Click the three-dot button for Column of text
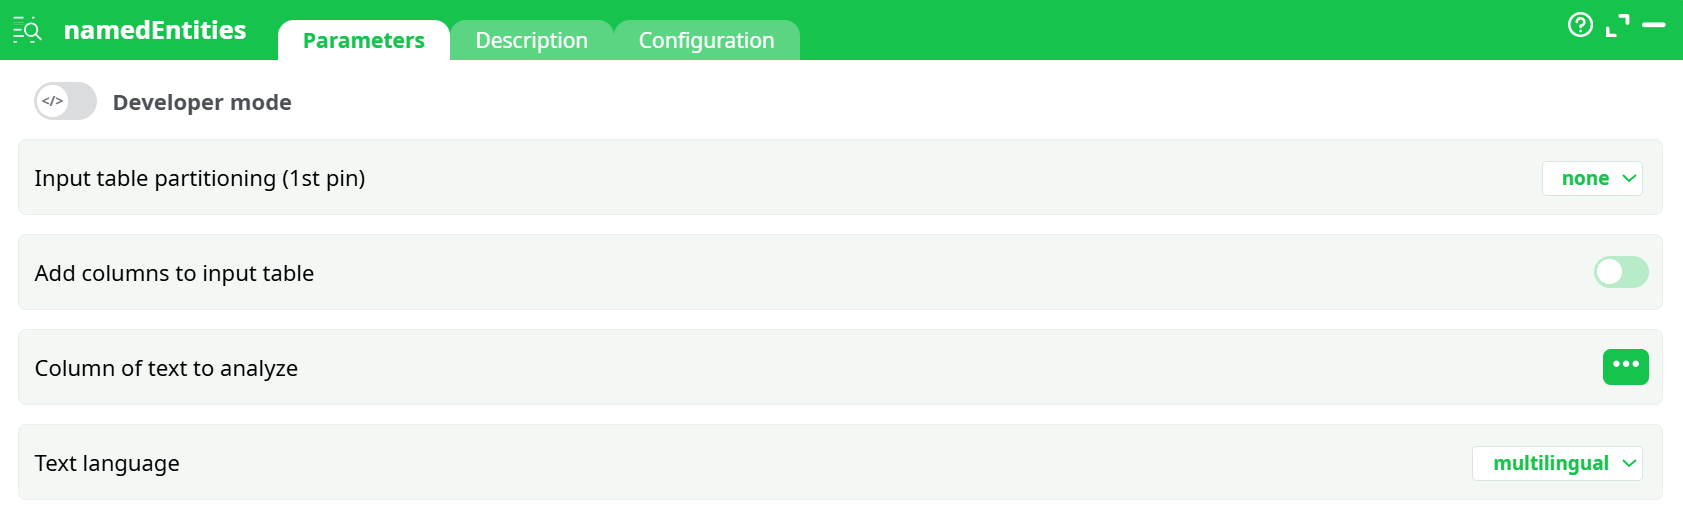1683x509 pixels. tap(1625, 367)
